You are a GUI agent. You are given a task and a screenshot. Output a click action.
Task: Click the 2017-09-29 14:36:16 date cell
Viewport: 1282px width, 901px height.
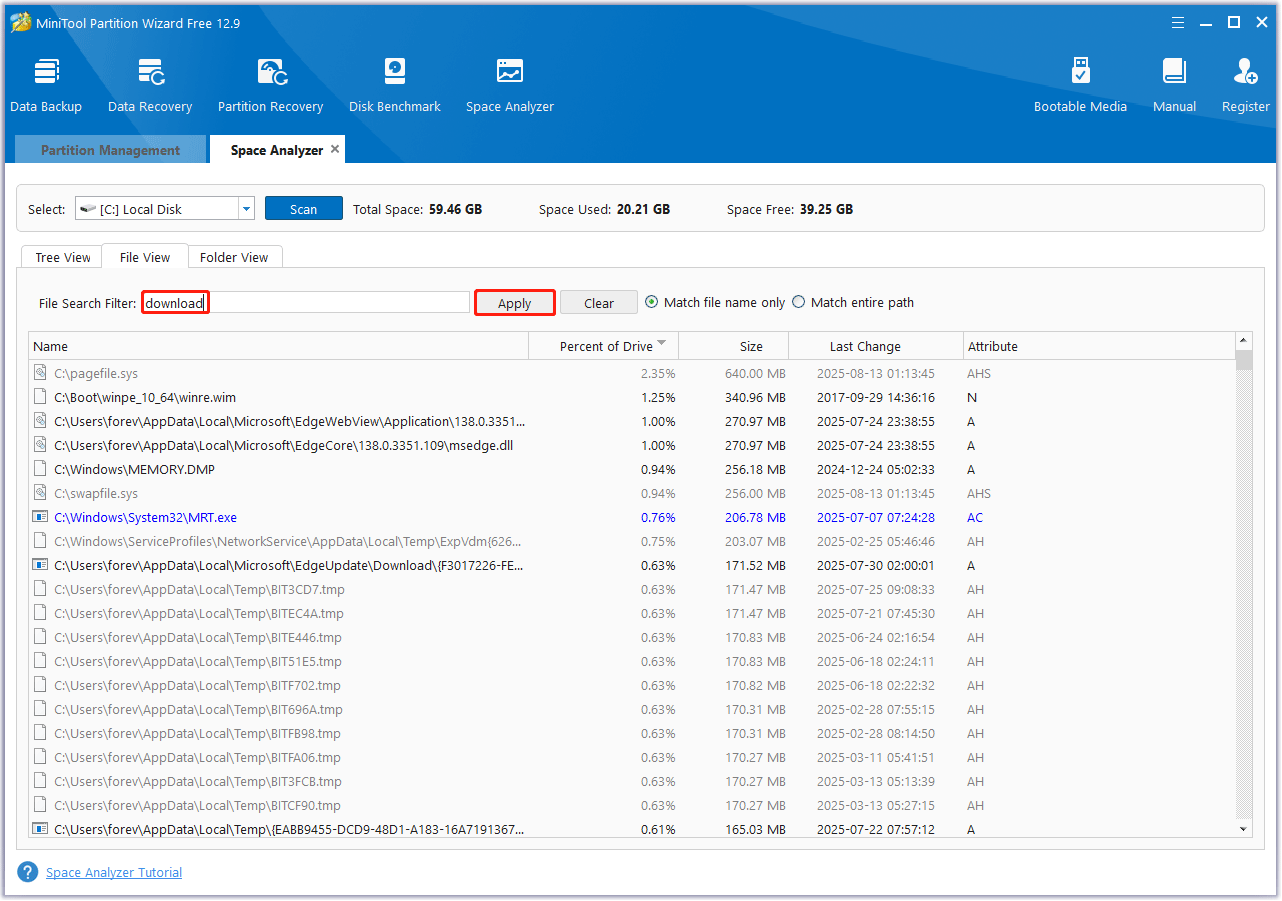click(x=875, y=397)
